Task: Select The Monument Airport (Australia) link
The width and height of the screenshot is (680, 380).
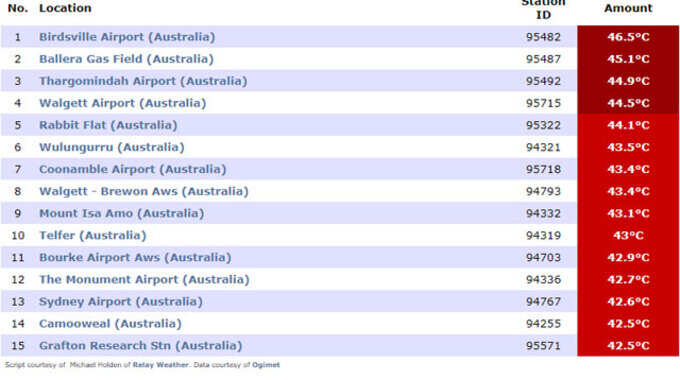Action: tap(144, 280)
